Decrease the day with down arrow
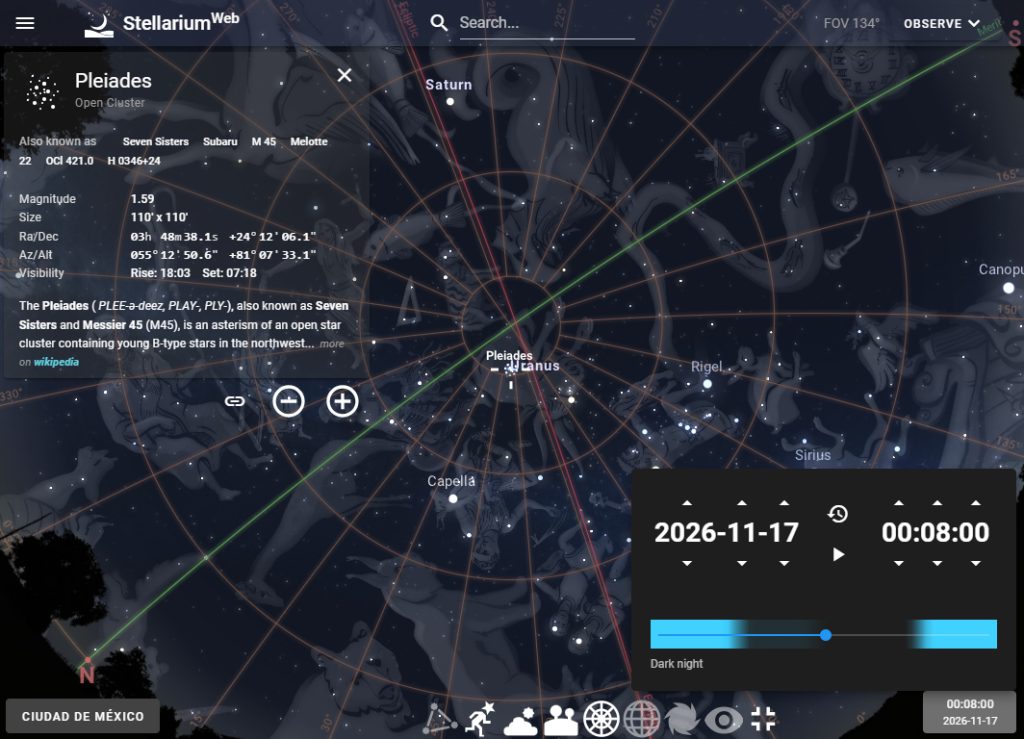The height and width of the screenshot is (739, 1024). 784,563
